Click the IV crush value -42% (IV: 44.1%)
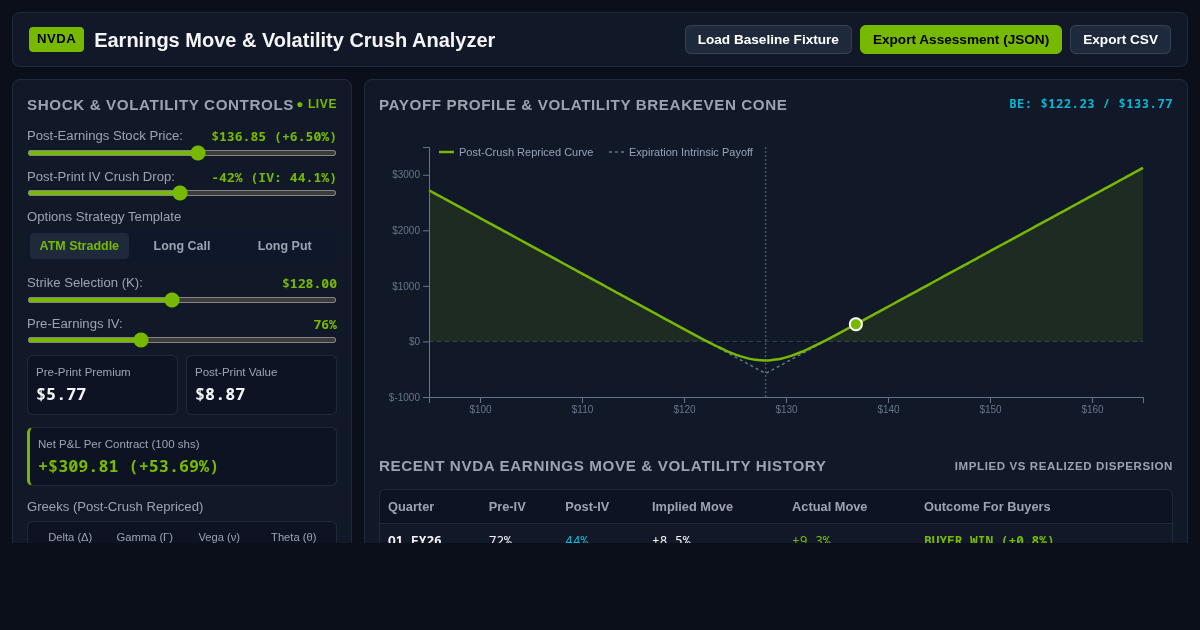The height and width of the screenshot is (630, 1200). click(274, 177)
